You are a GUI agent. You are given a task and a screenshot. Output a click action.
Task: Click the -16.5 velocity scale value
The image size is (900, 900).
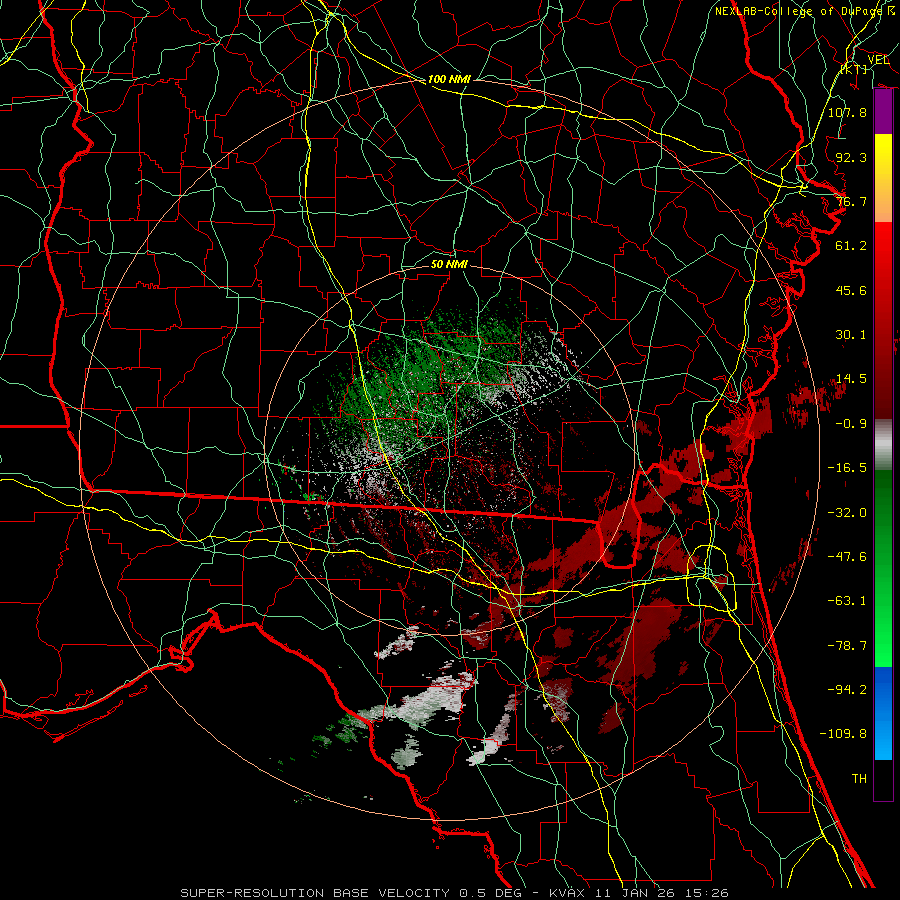click(x=847, y=468)
